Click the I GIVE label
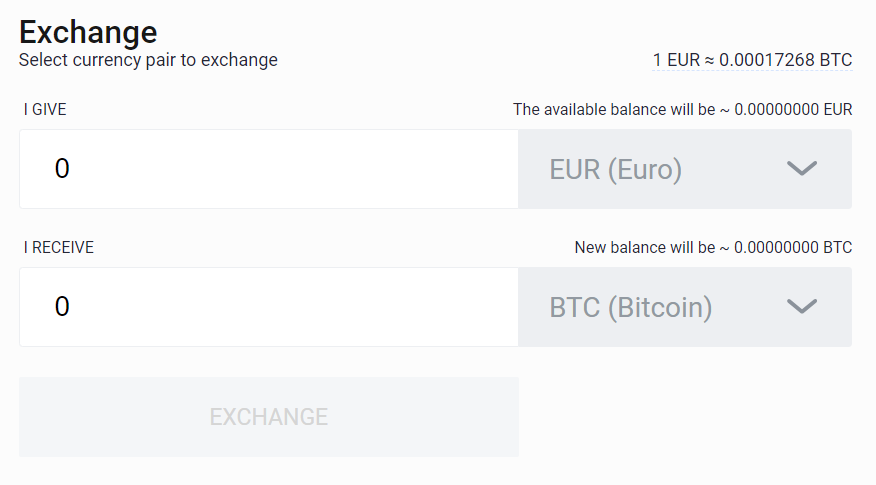 coord(45,109)
